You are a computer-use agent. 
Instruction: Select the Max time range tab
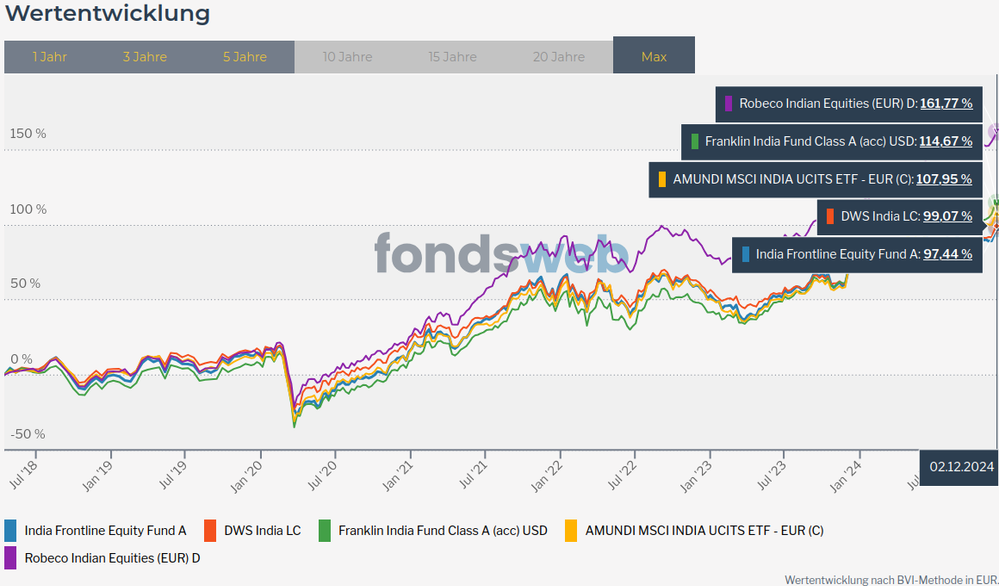[x=654, y=57]
